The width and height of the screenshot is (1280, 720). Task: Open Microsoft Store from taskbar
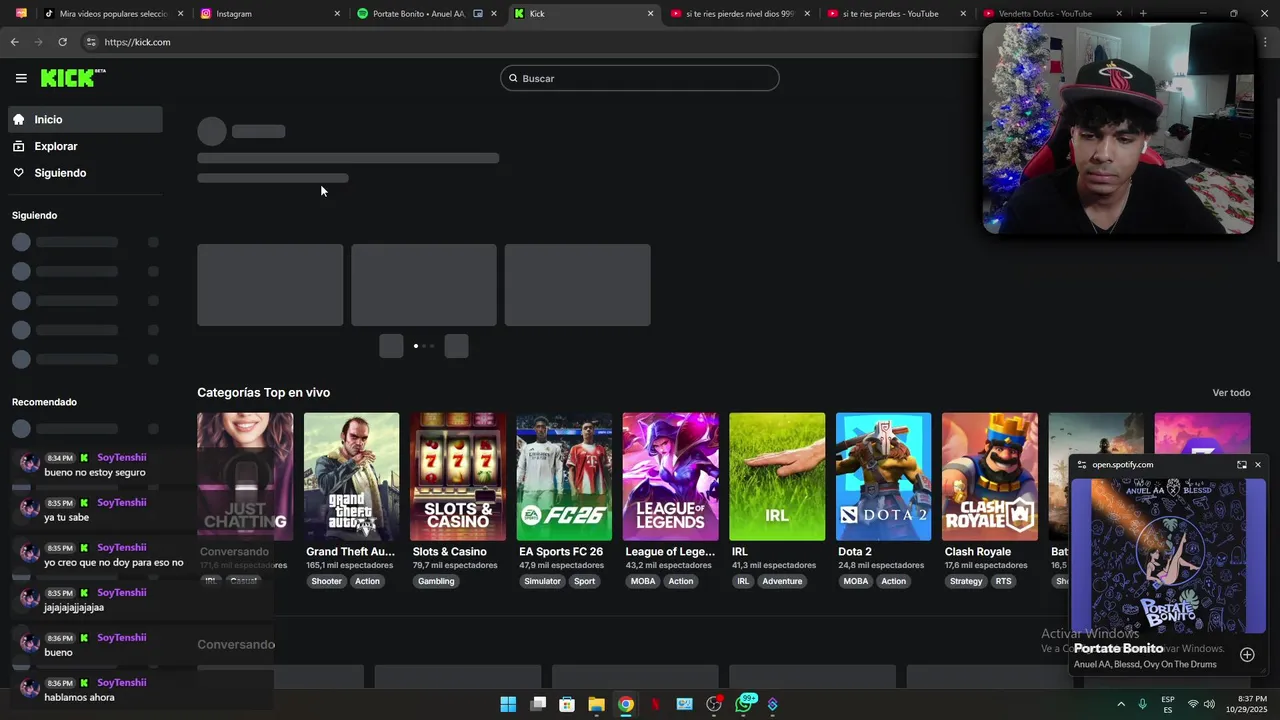567,704
